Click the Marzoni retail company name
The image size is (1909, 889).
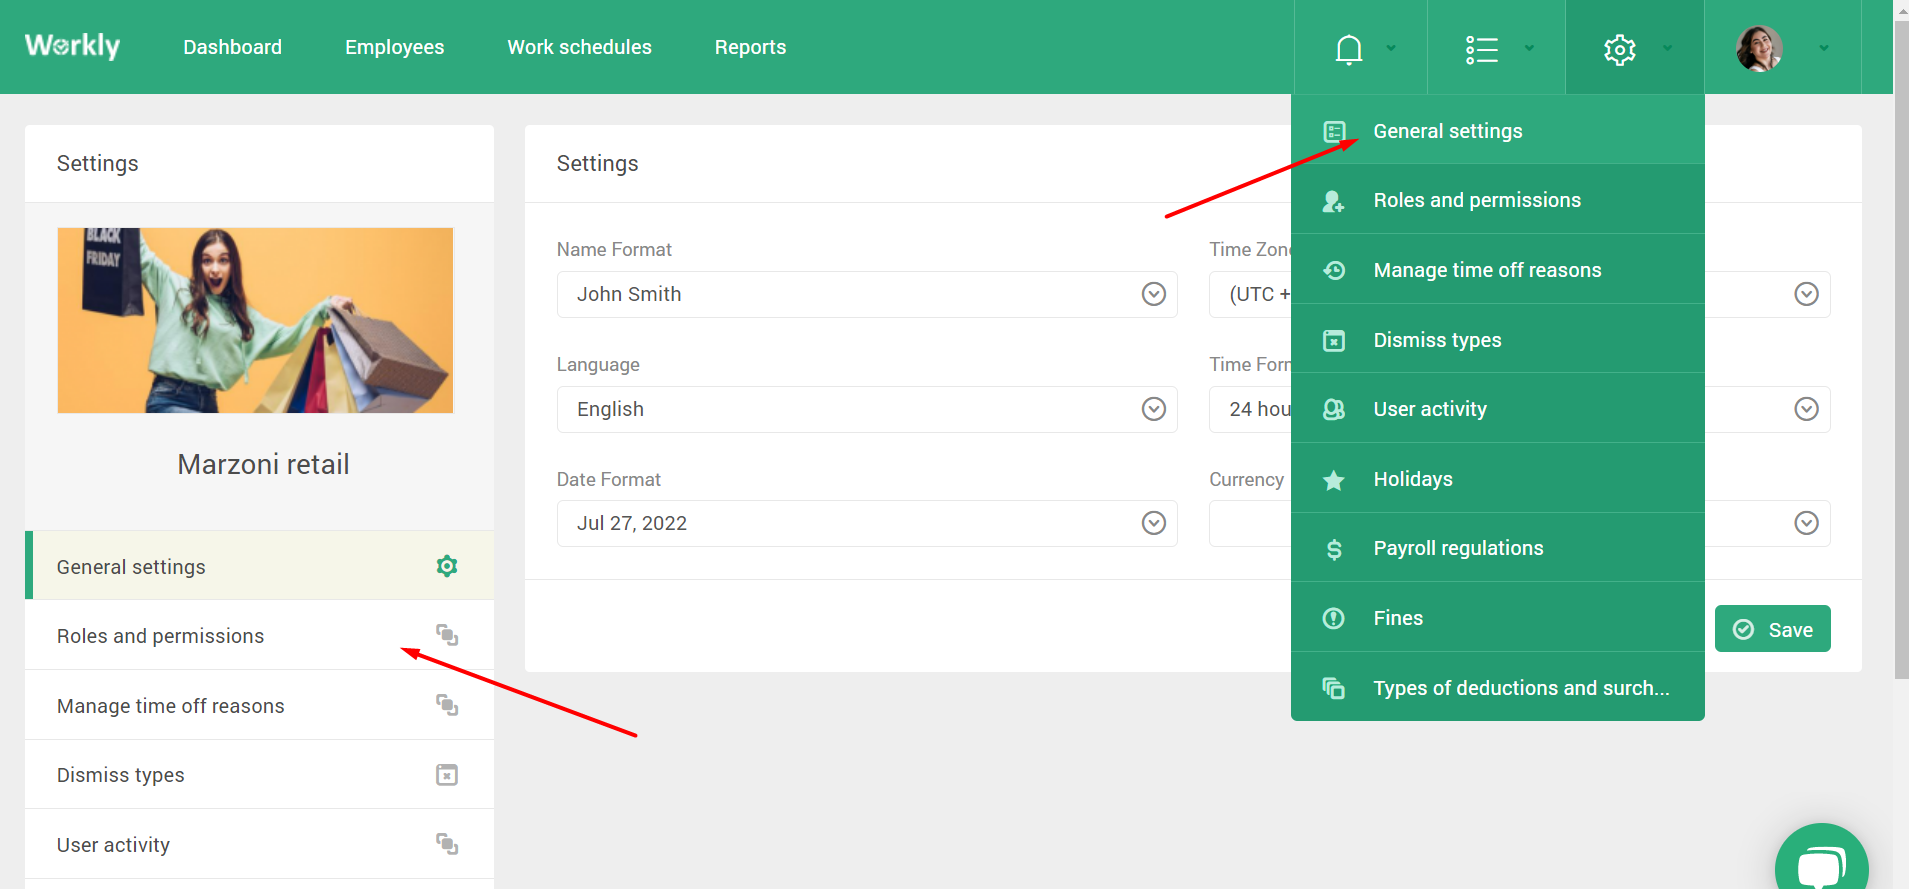(x=263, y=464)
